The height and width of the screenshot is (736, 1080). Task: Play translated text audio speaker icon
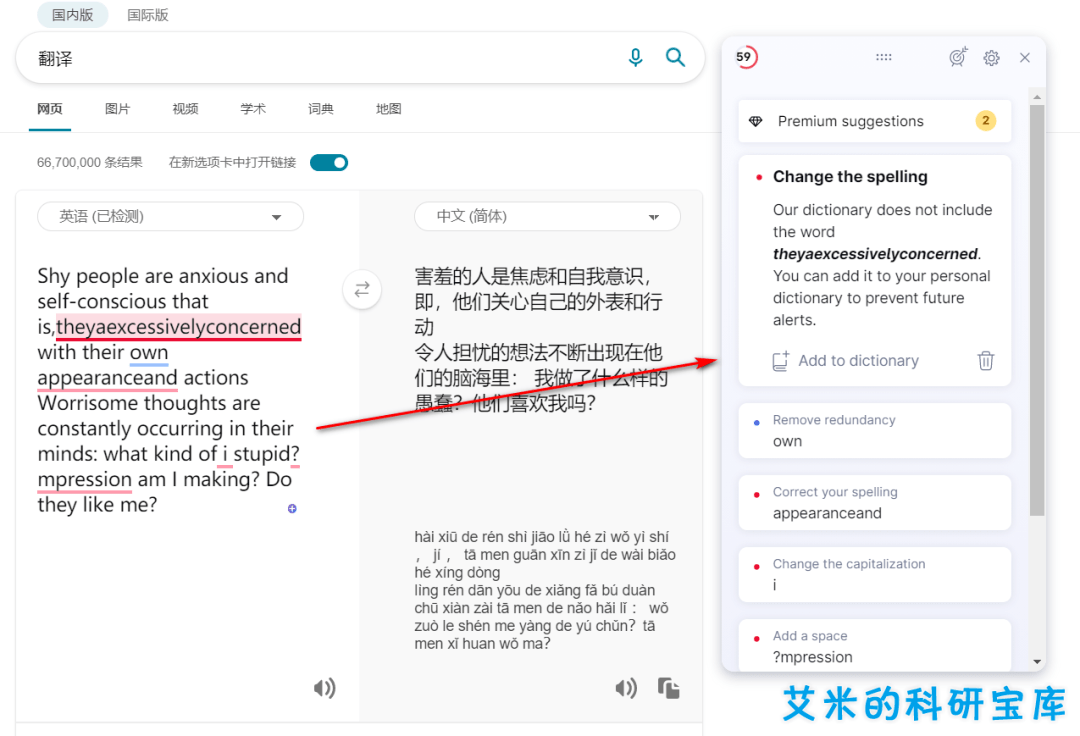point(626,688)
